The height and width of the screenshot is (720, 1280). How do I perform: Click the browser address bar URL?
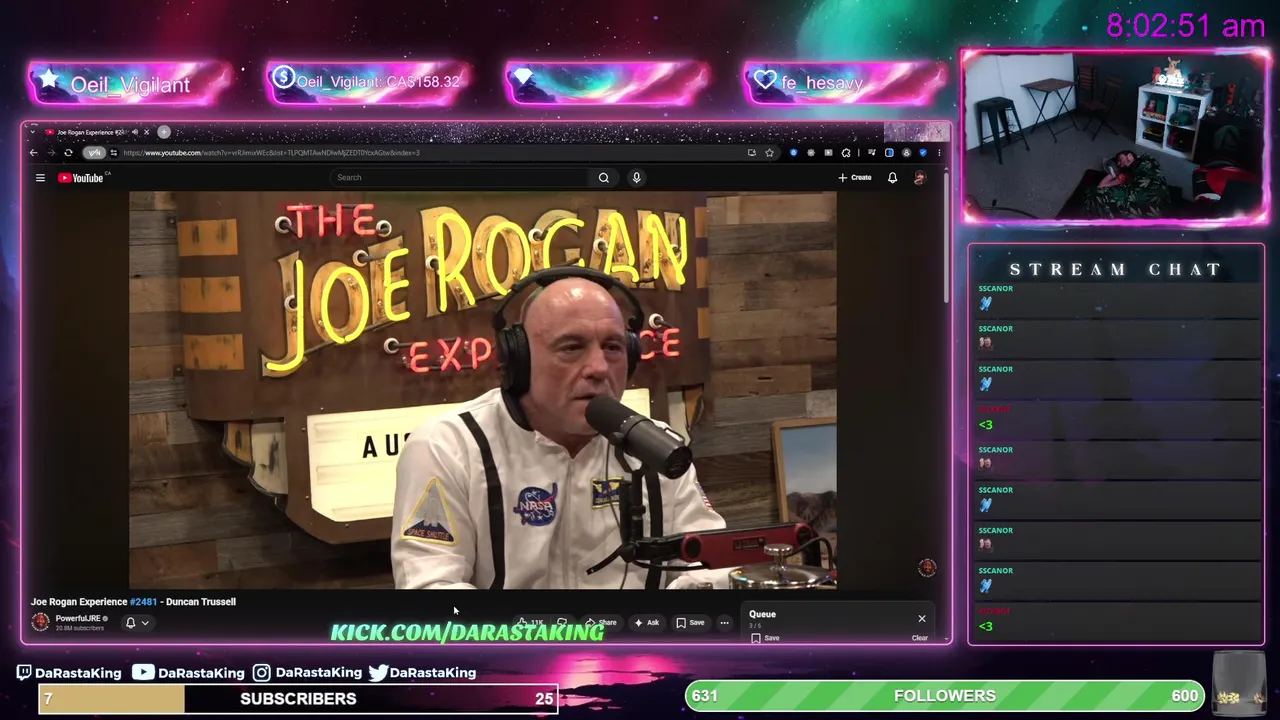point(270,153)
